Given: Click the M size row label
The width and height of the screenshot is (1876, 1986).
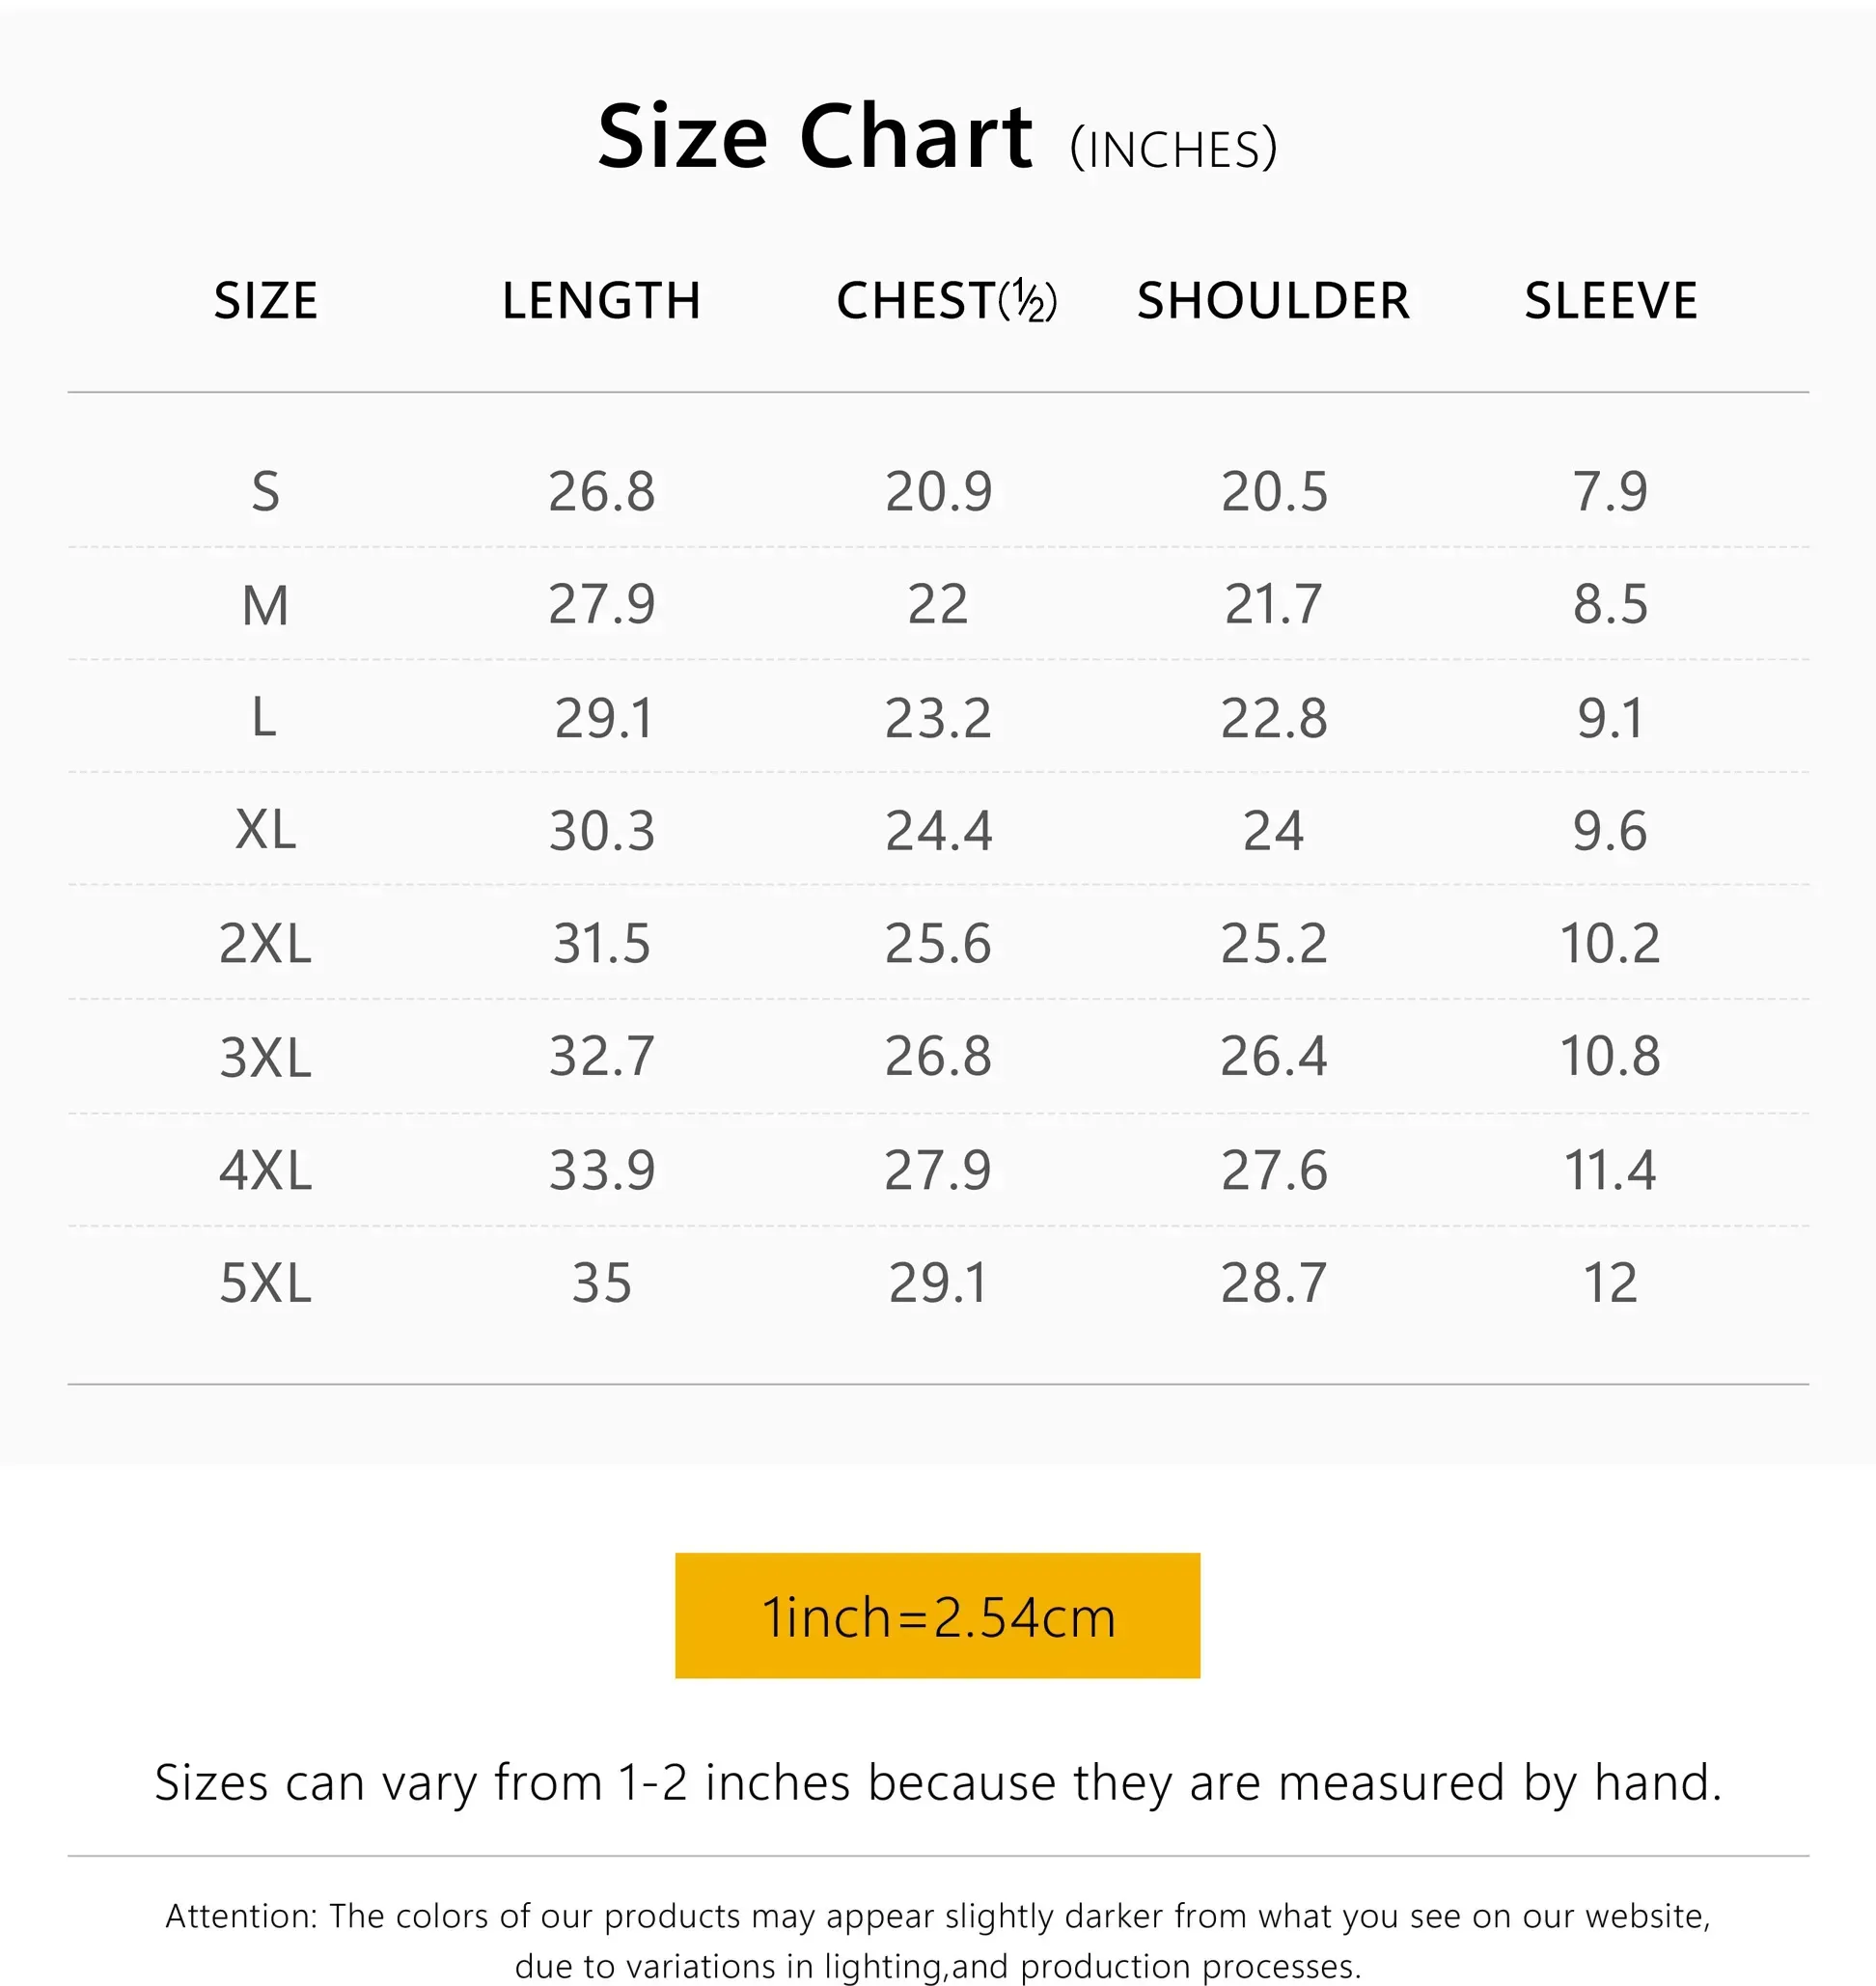Looking at the screenshot, I should click(x=265, y=605).
